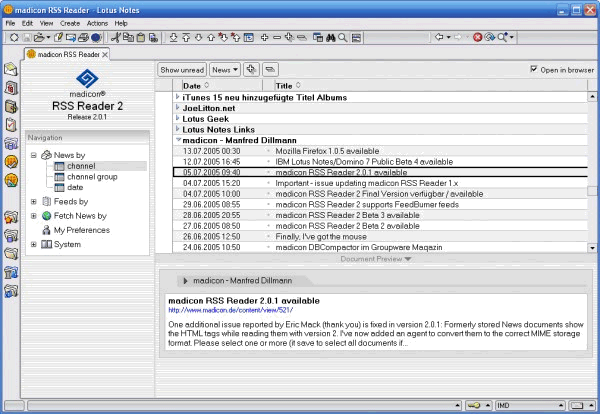The image size is (600, 414).
Task: Select channel under News by
Action: click(81, 166)
